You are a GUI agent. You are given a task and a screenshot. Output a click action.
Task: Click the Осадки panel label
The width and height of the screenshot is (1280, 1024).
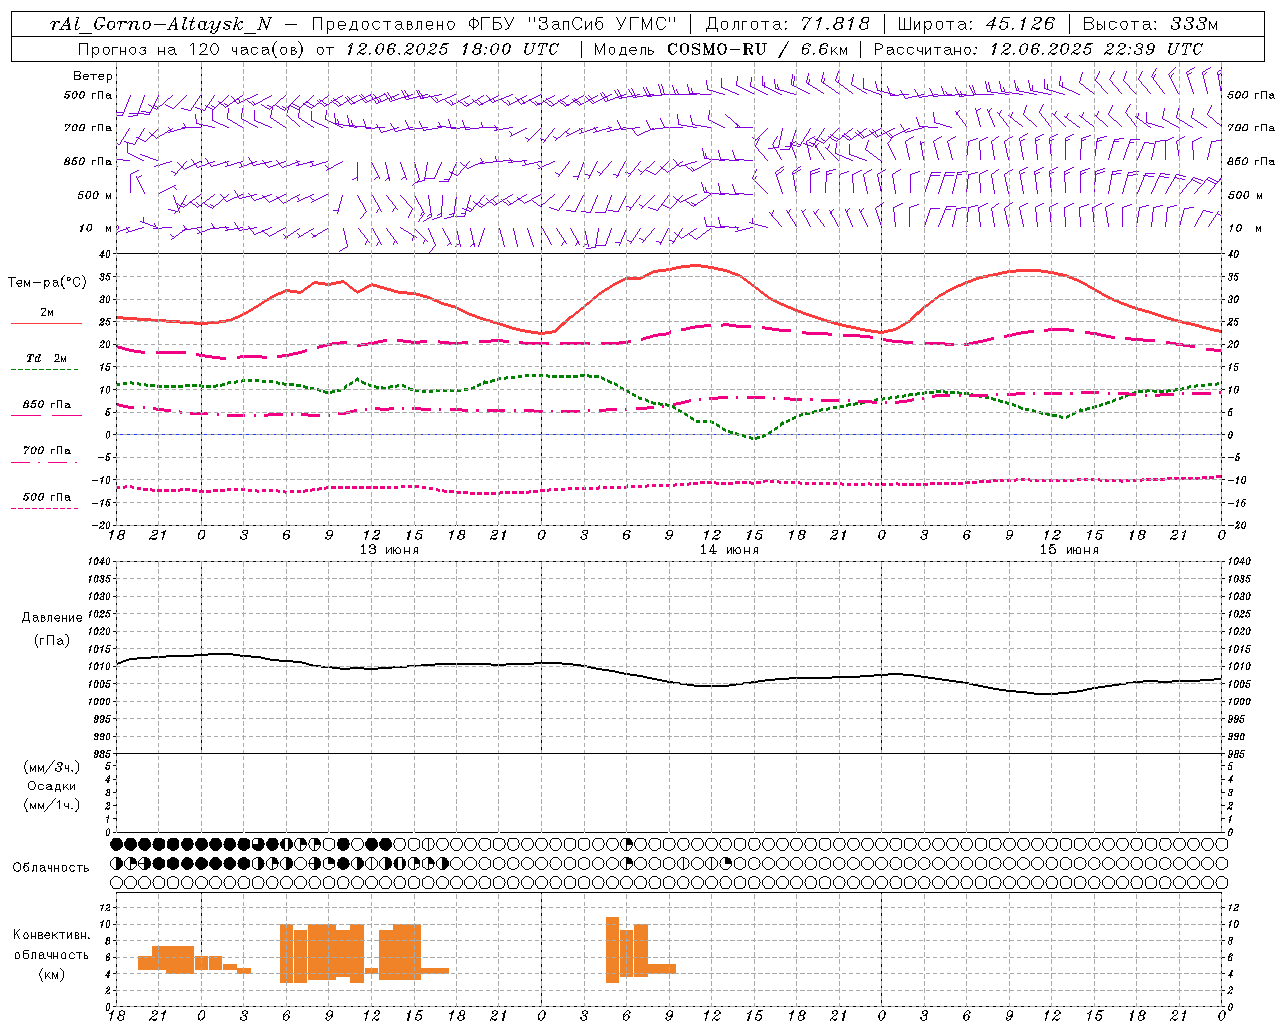pos(52,786)
